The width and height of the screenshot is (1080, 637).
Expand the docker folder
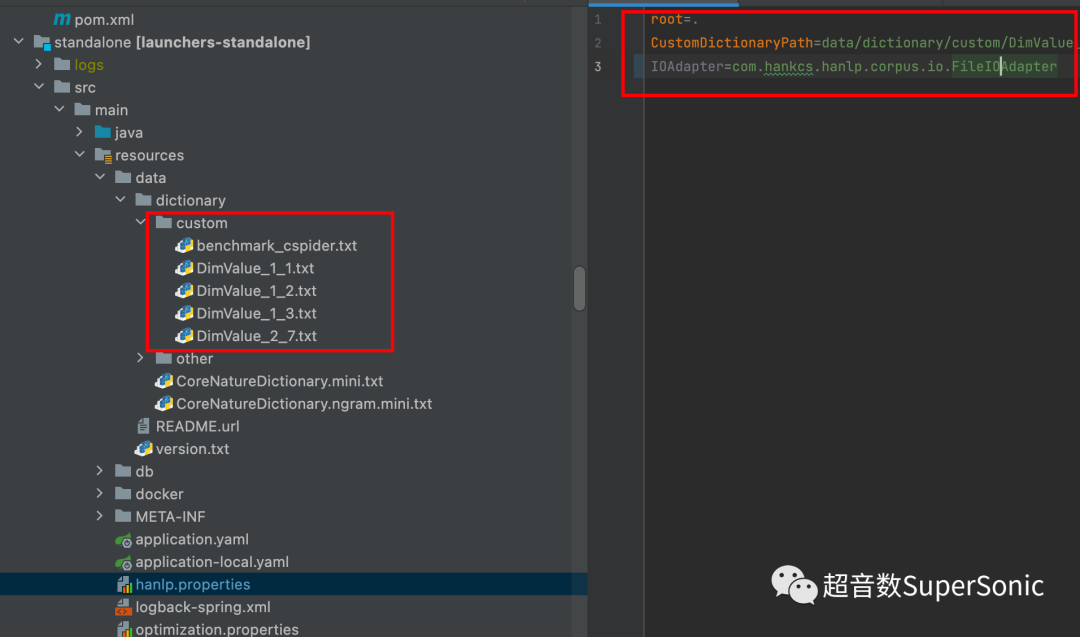coord(100,494)
